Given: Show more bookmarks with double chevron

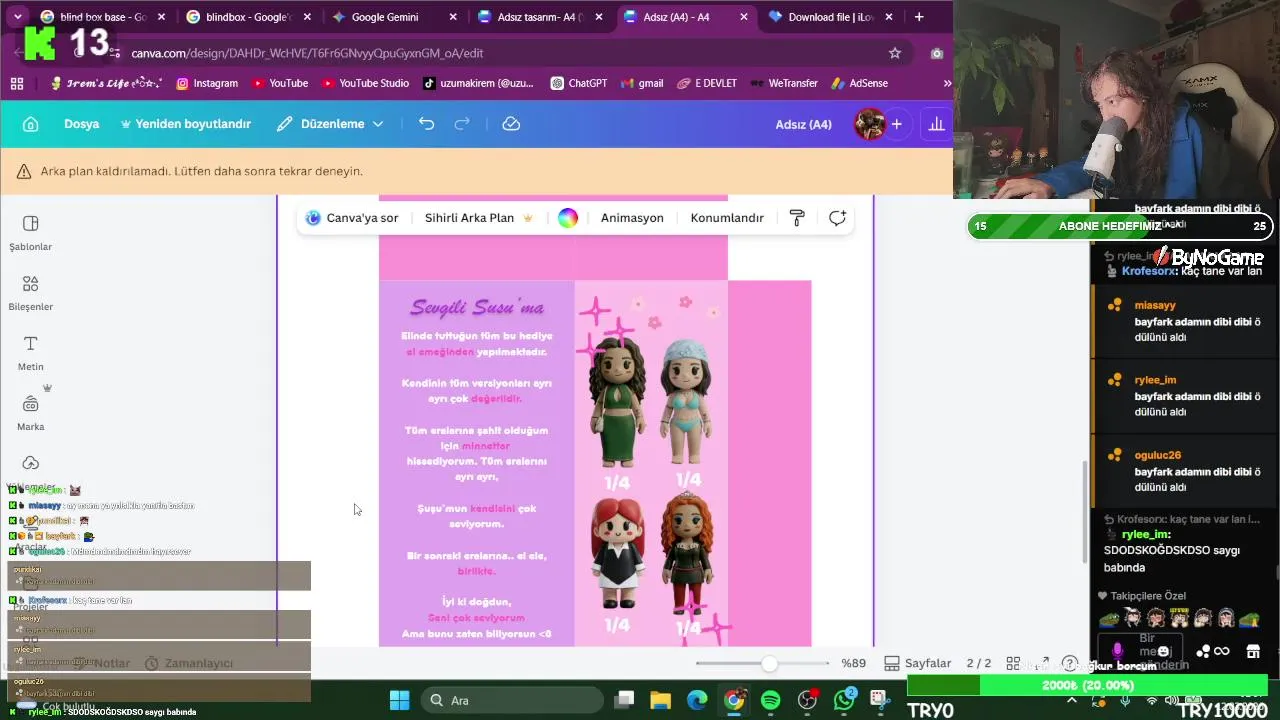Looking at the screenshot, I should (x=946, y=83).
